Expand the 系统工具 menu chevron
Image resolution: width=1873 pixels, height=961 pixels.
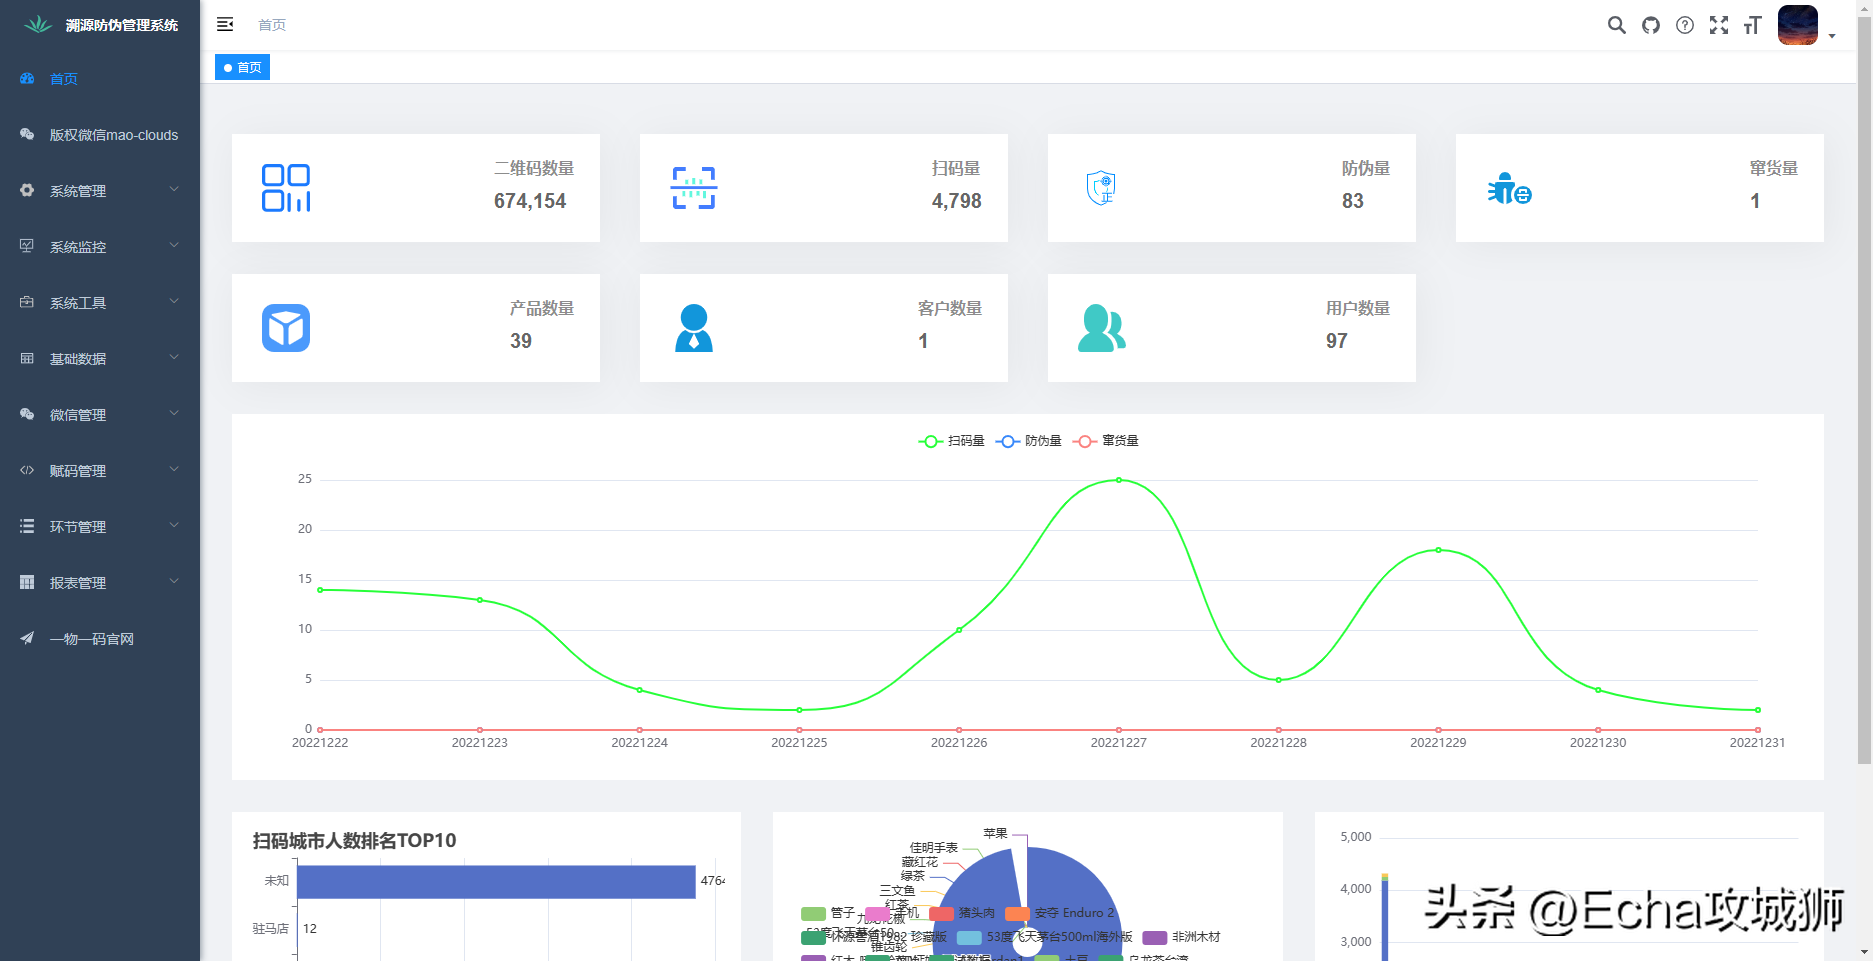174,301
